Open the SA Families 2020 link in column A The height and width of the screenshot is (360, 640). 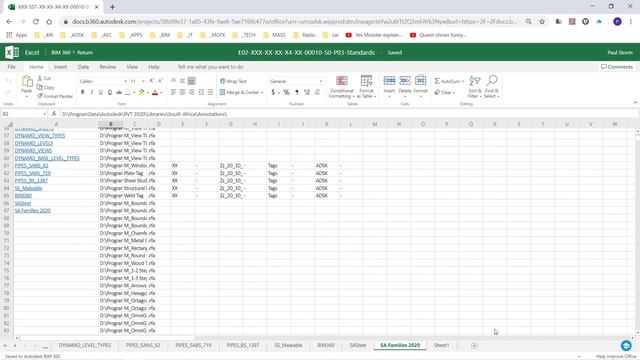tap(33, 211)
